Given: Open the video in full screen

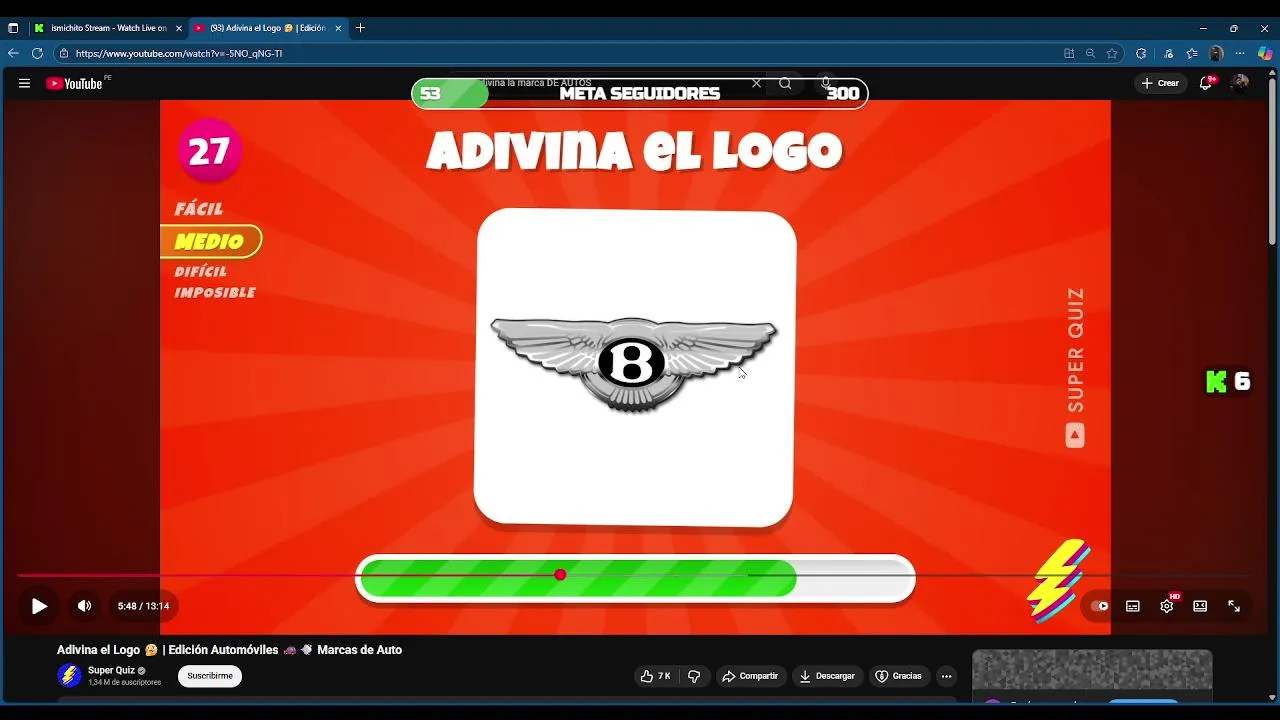Looking at the screenshot, I should tap(1234, 606).
